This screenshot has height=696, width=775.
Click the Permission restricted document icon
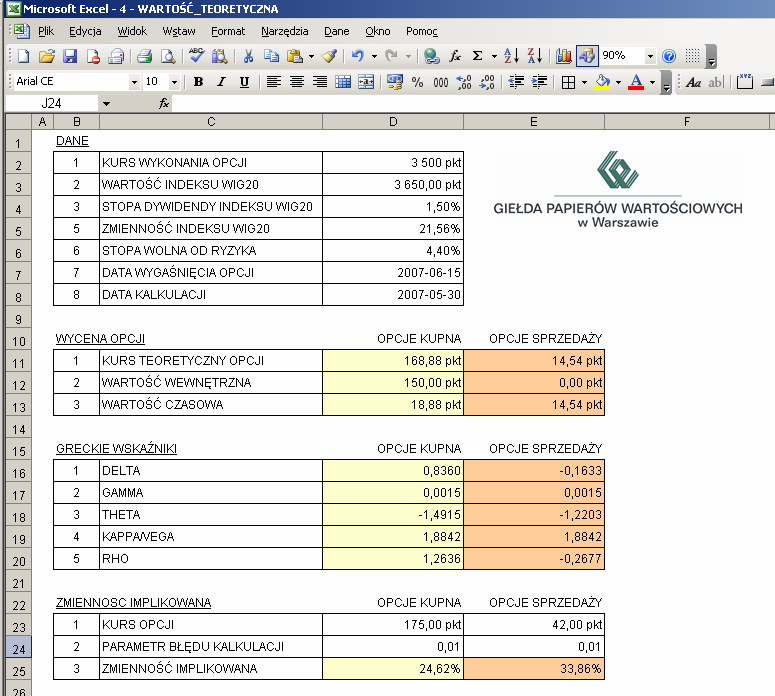coord(93,56)
